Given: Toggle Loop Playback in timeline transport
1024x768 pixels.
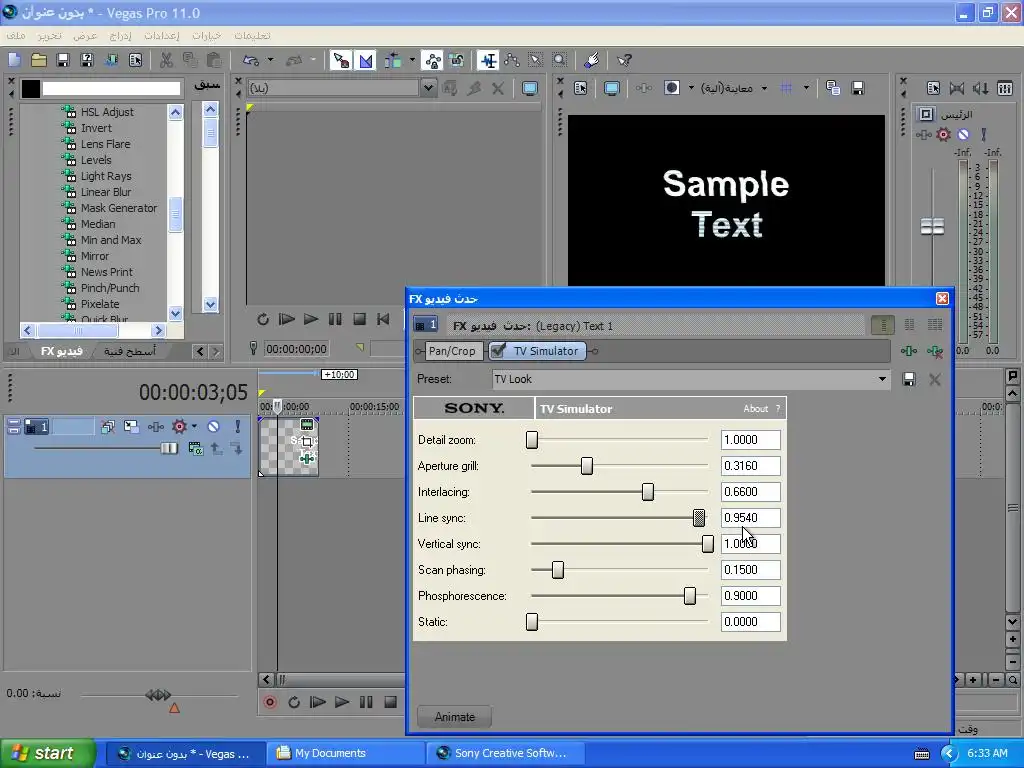Looking at the screenshot, I should point(294,702).
